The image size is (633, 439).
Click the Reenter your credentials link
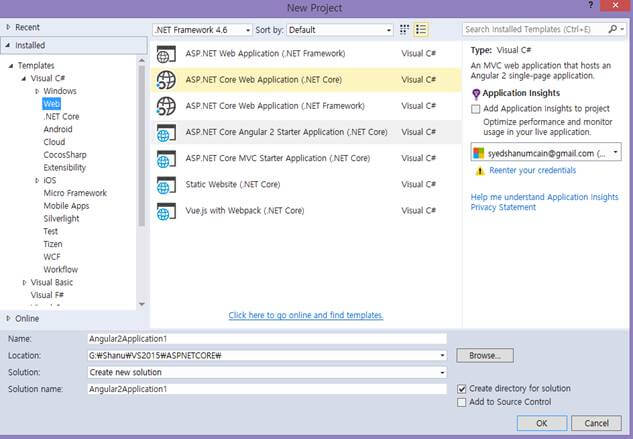532,170
